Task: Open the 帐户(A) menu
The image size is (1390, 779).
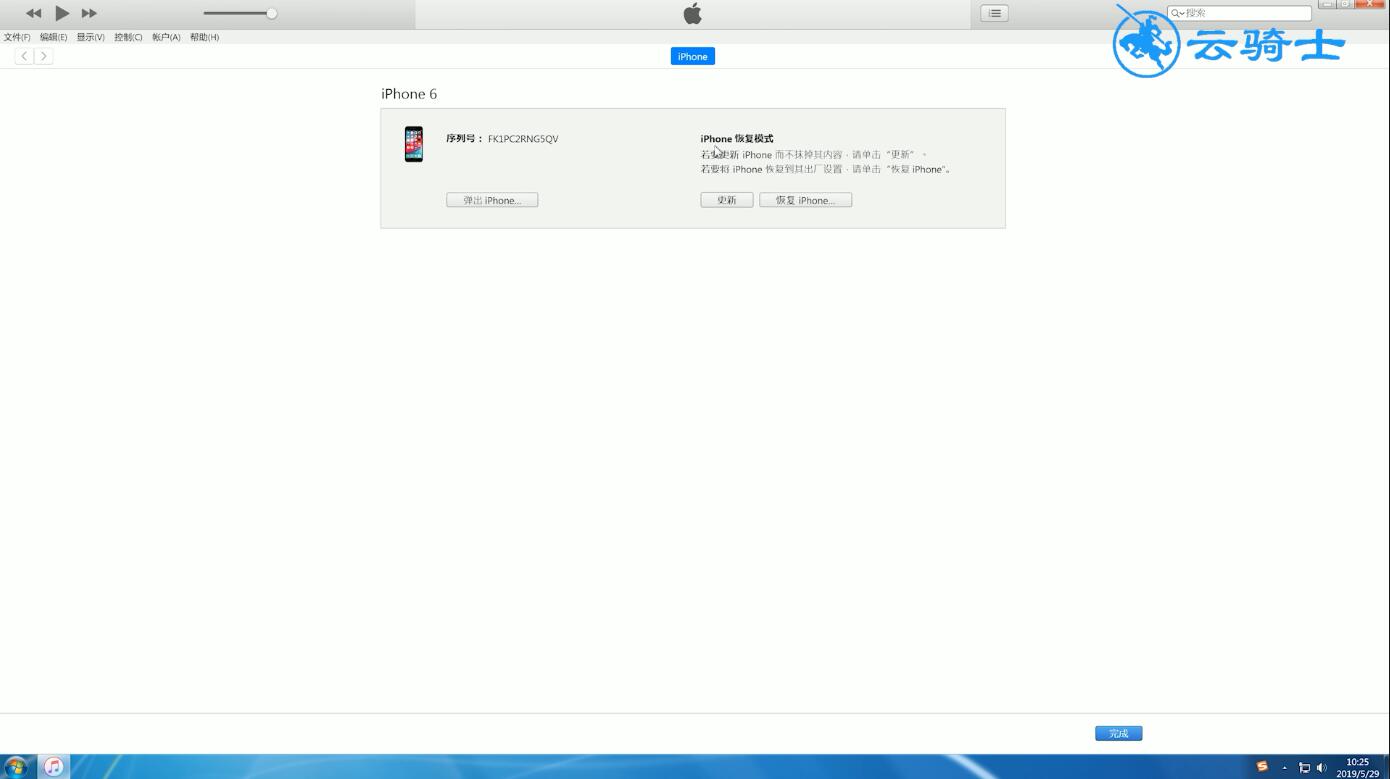Action: [166, 37]
